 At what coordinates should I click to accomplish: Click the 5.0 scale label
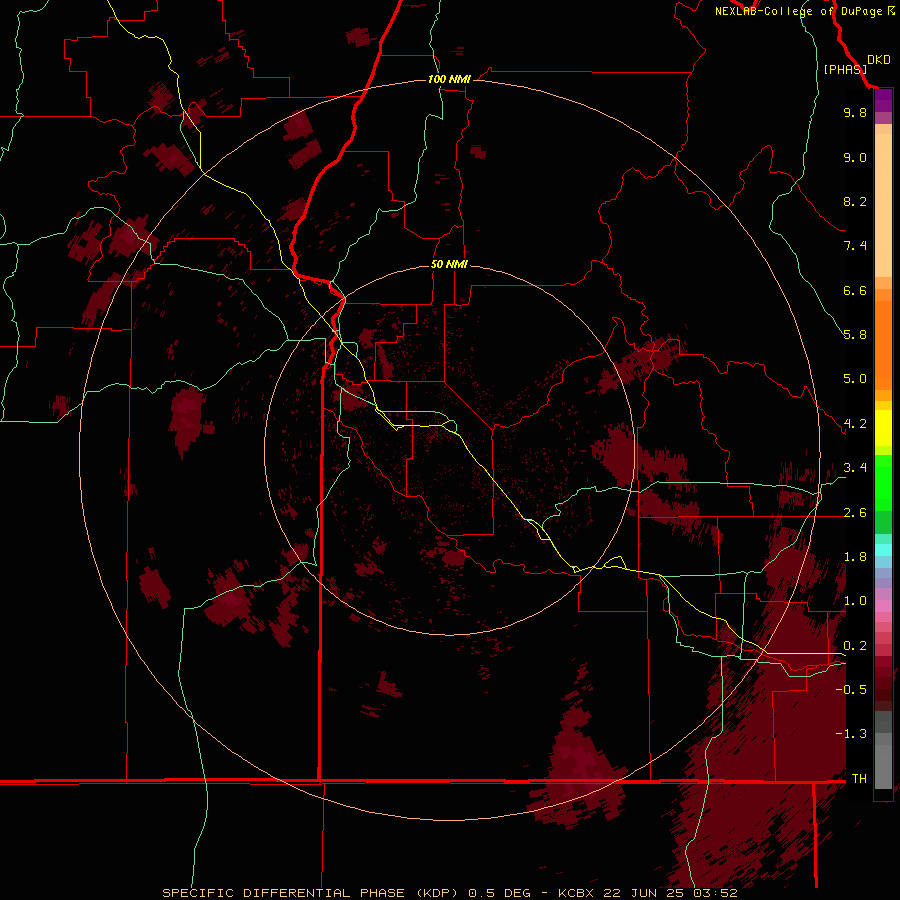coord(855,379)
